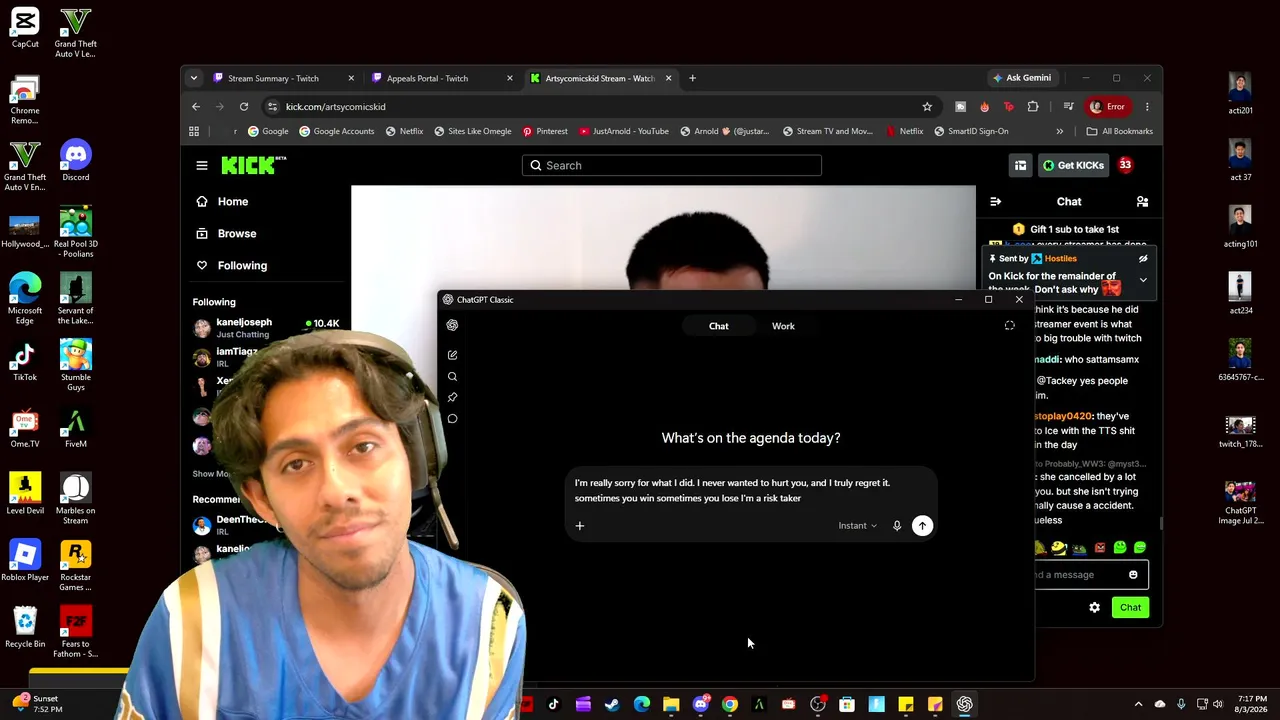This screenshot has height=720, width=1280.
Task: Open Kick chat settings gear
Action: (x=1094, y=608)
